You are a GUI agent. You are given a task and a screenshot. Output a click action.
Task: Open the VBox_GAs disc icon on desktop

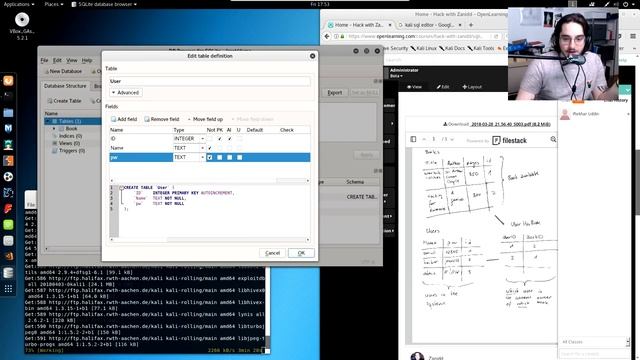[22, 20]
